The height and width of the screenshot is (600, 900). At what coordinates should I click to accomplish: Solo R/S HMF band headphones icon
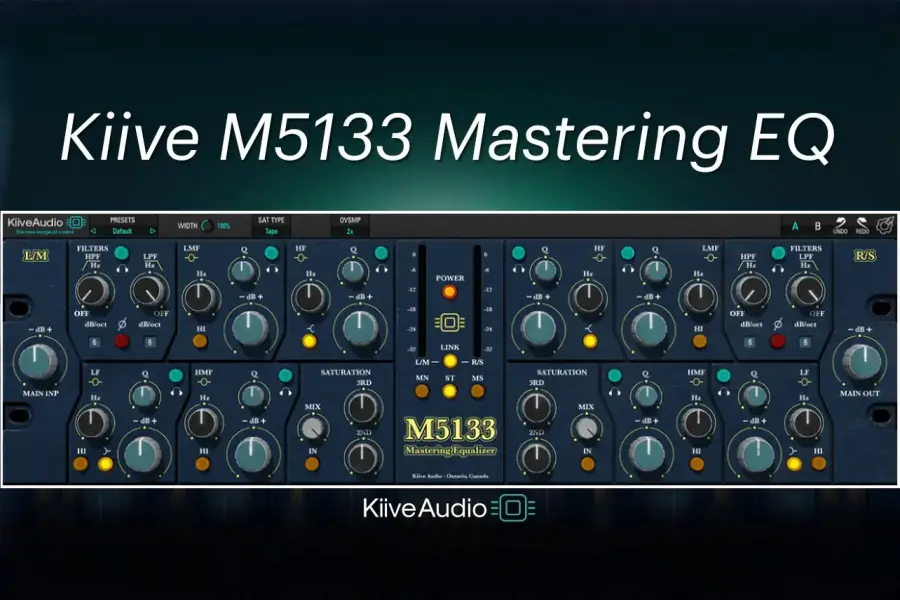pyautogui.click(x=615, y=392)
